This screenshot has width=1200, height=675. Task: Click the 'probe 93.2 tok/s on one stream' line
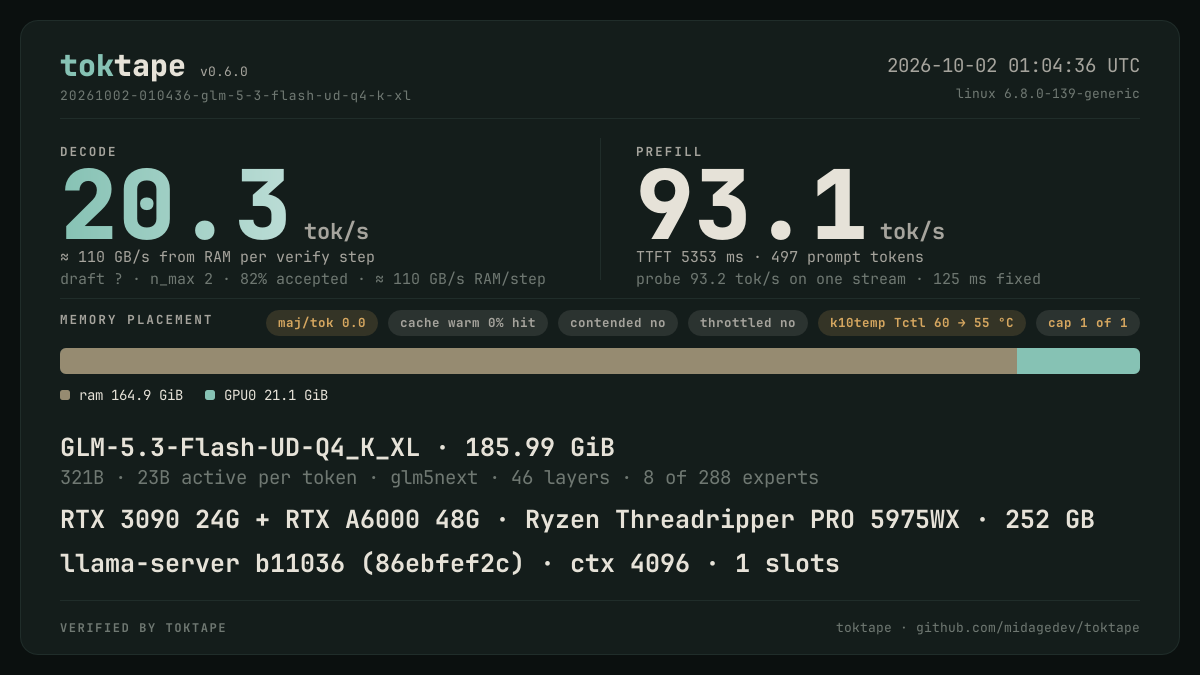pyautogui.click(x=838, y=279)
